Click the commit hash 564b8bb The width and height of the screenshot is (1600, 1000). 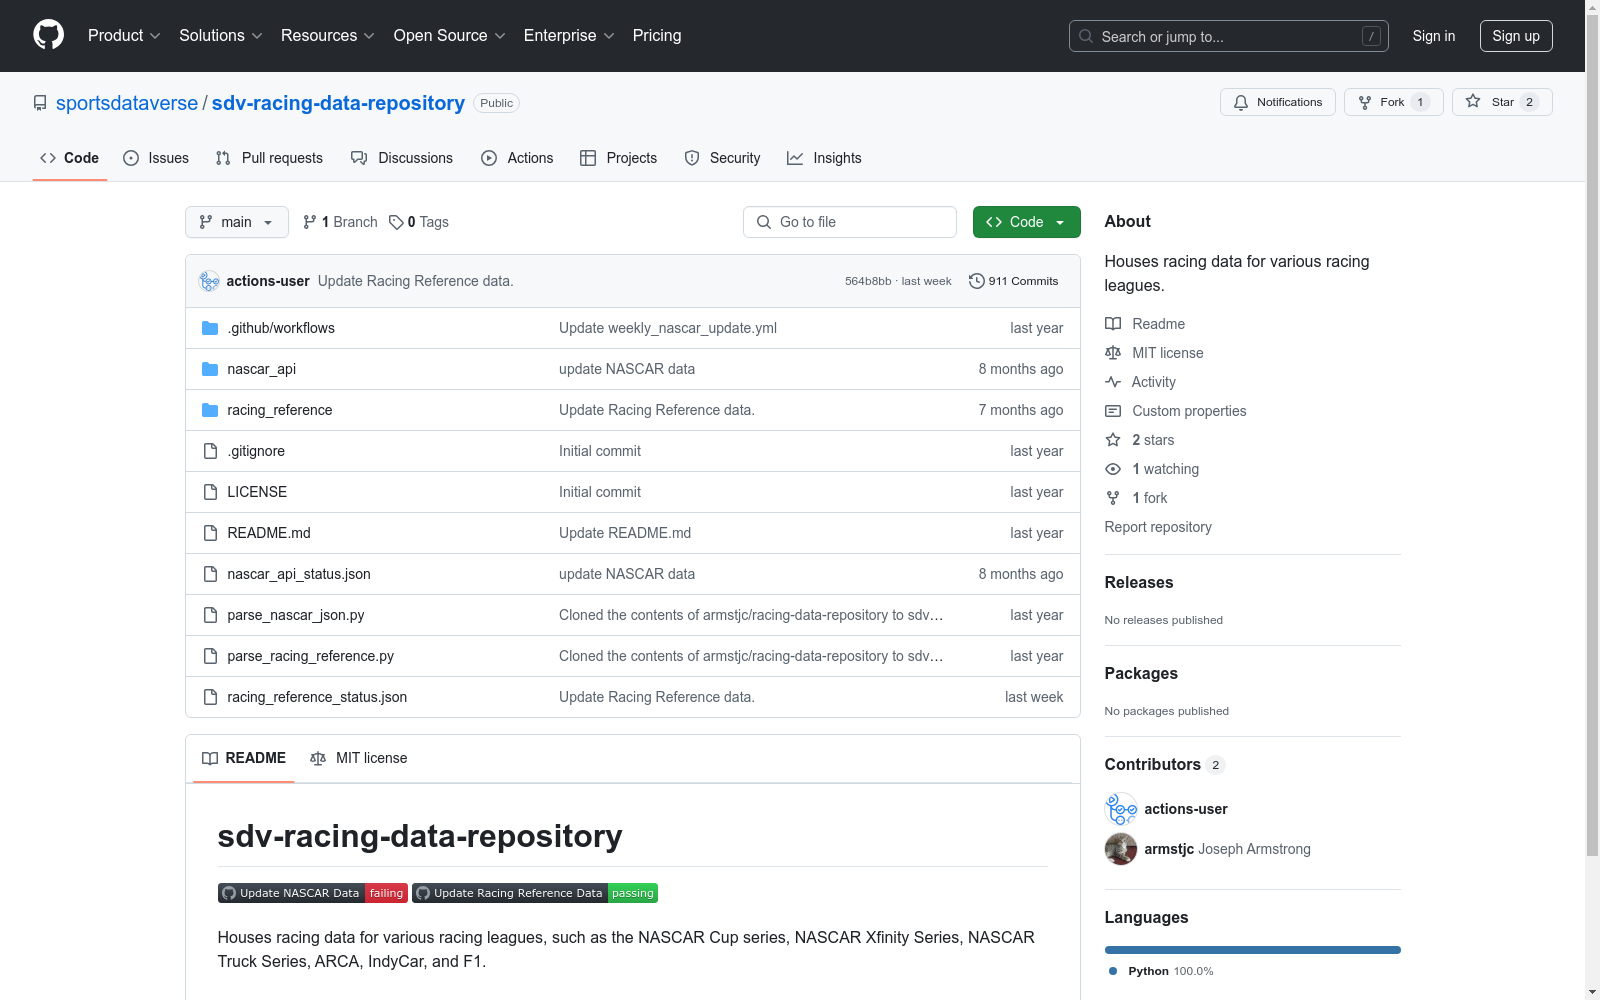tap(868, 281)
